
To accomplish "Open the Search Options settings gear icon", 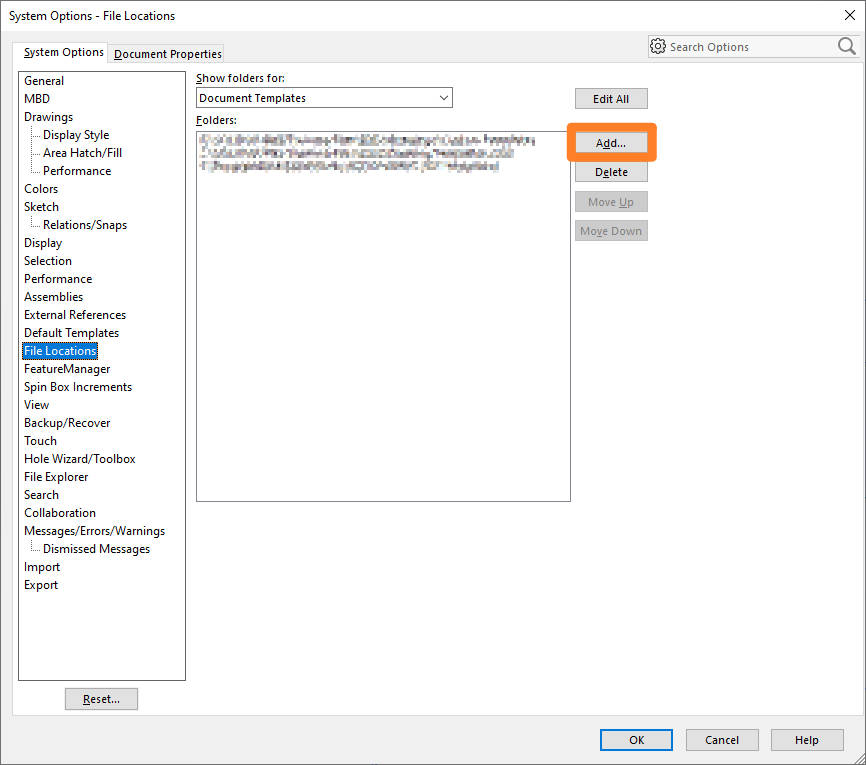I will point(658,46).
